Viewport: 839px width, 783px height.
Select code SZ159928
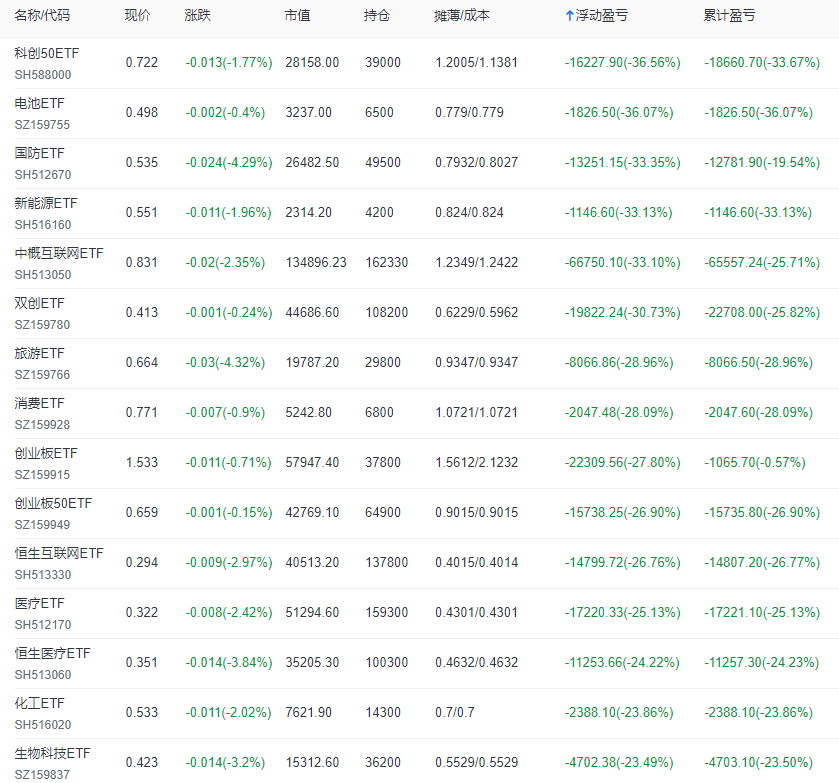(x=42, y=425)
